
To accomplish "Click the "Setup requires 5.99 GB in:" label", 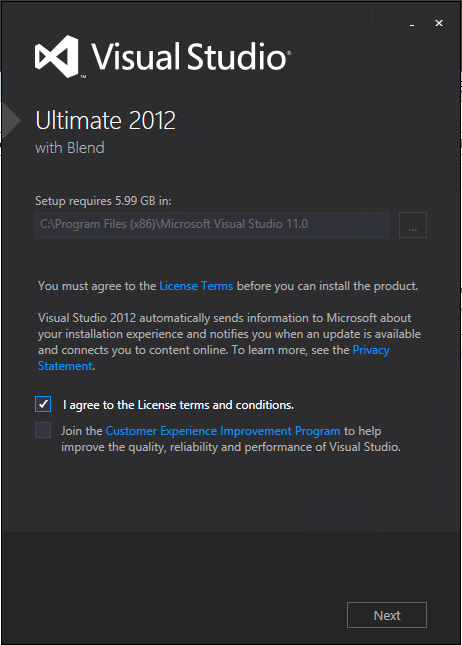I will [x=103, y=201].
